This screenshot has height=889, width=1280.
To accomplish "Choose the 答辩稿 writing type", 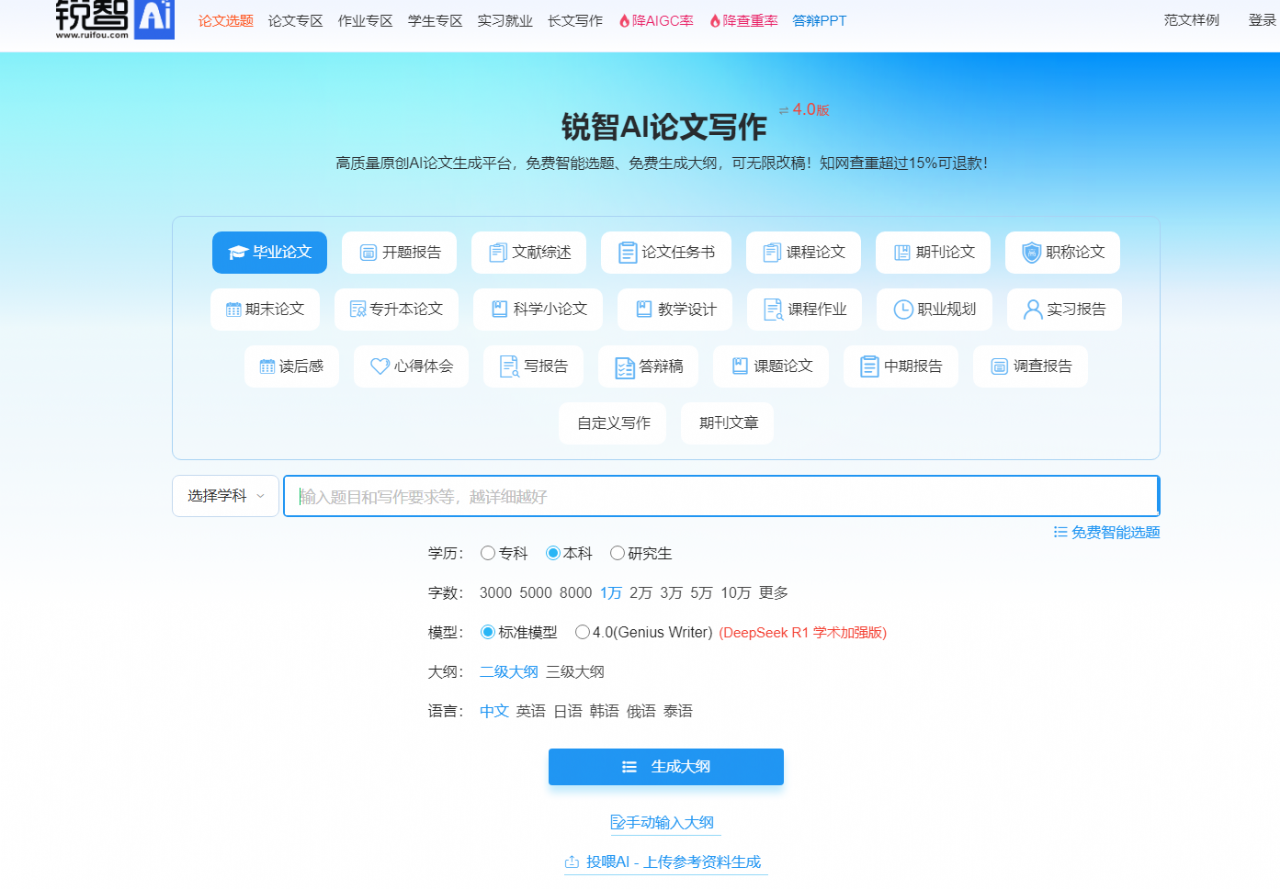I will [647, 366].
